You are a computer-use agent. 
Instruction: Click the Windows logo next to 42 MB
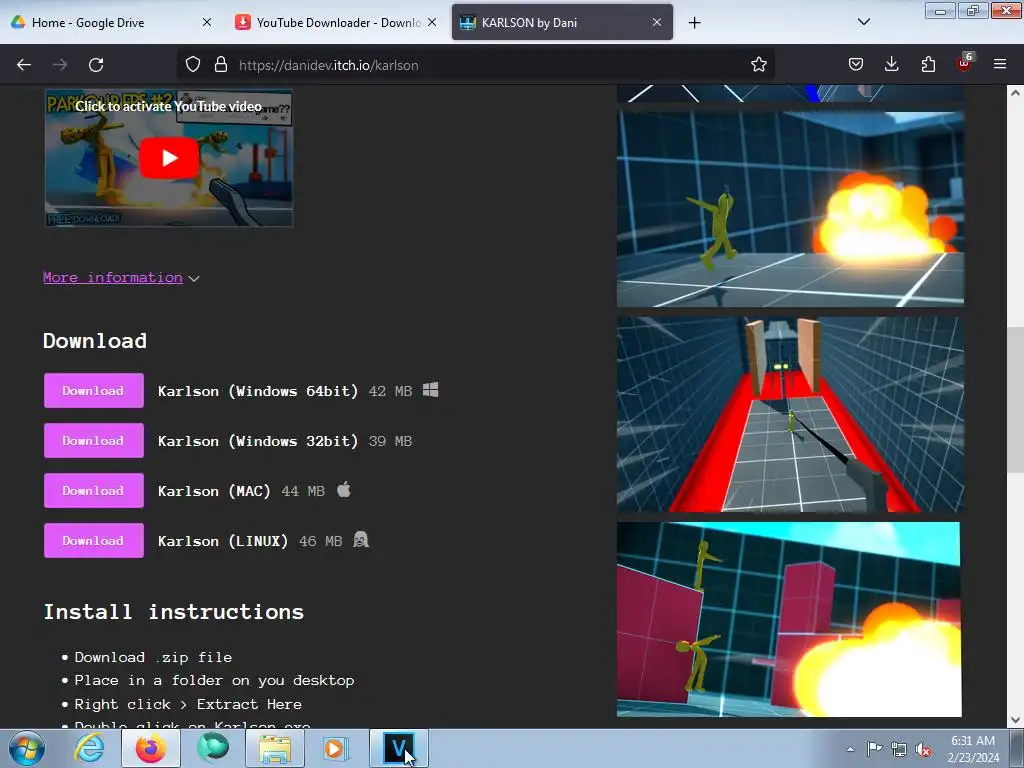tap(430, 391)
